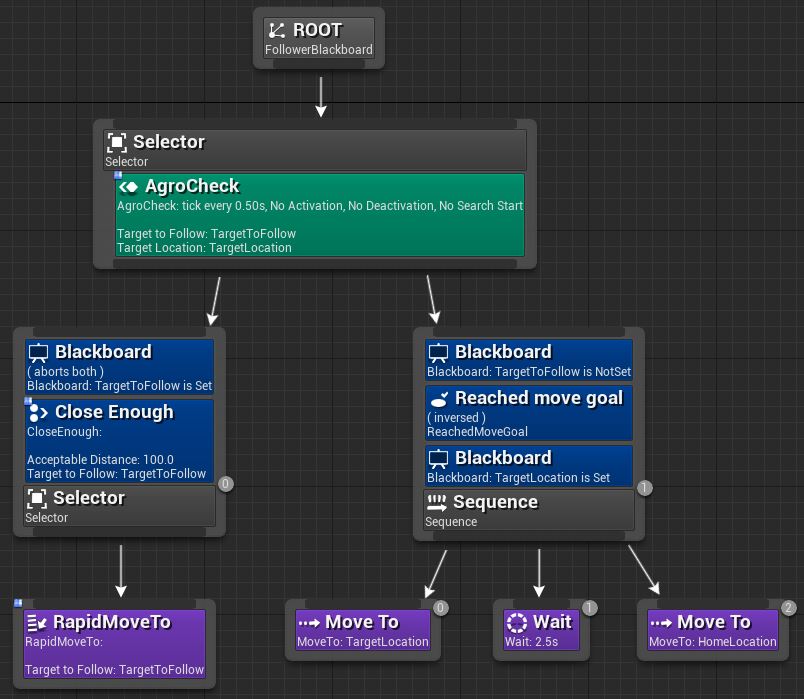
Task: Click the Reached move goal decorator icon
Action: (x=438, y=398)
